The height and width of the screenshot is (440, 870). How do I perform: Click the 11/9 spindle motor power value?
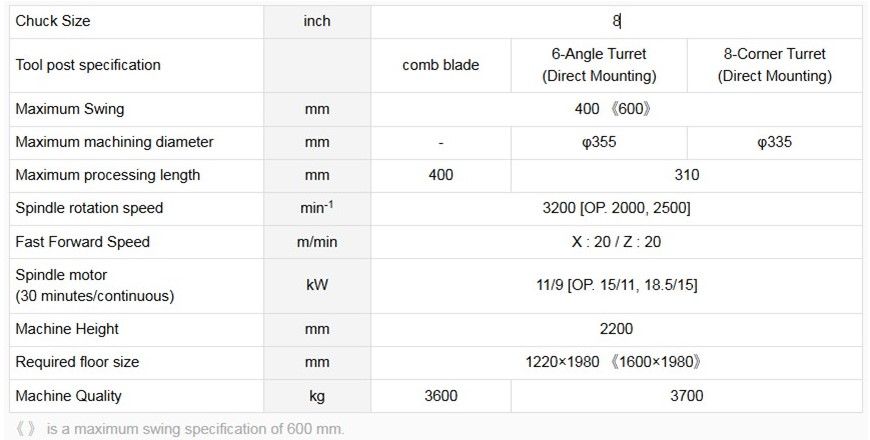(x=616, y=285)
